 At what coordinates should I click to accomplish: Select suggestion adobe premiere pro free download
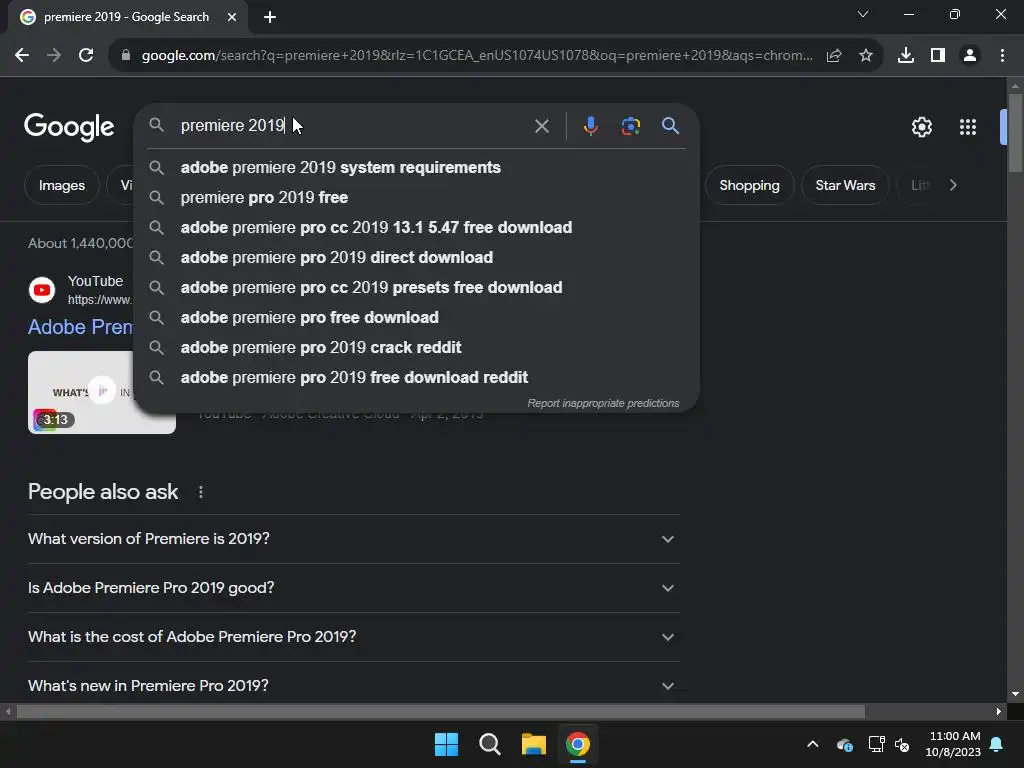(x=416, y=317)
